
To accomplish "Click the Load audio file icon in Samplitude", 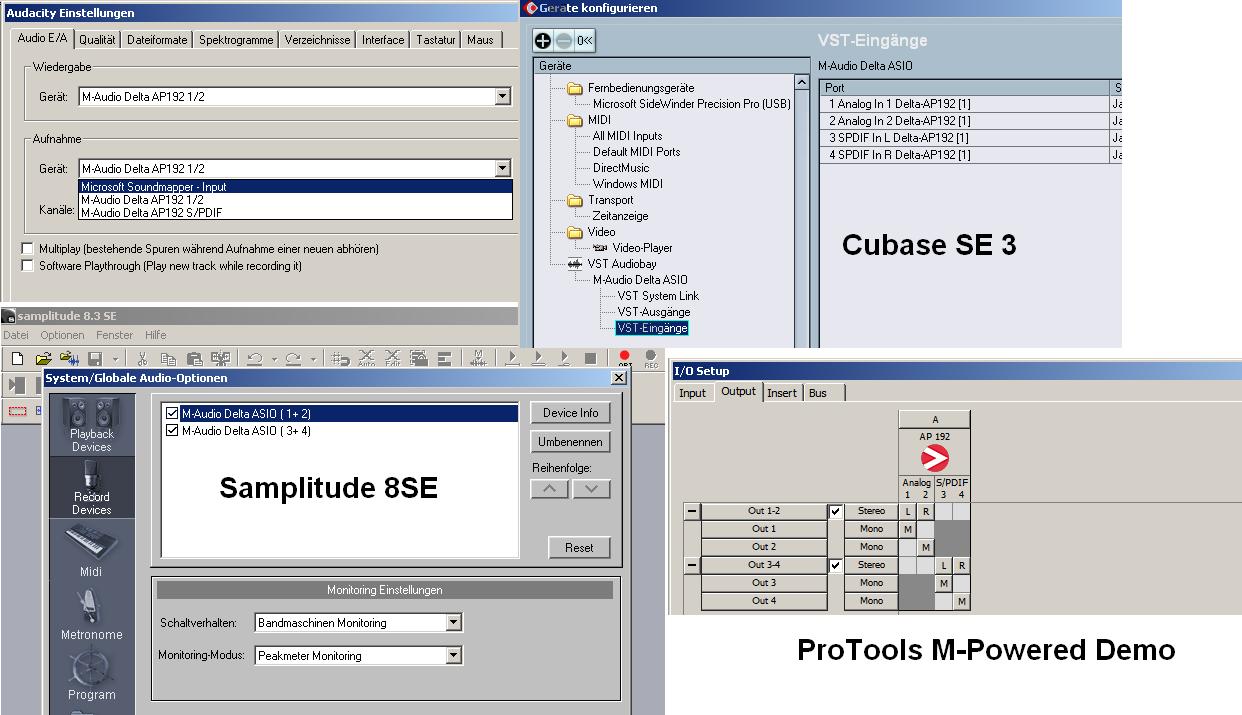I will pyautogui.click(x=69, y=359).
